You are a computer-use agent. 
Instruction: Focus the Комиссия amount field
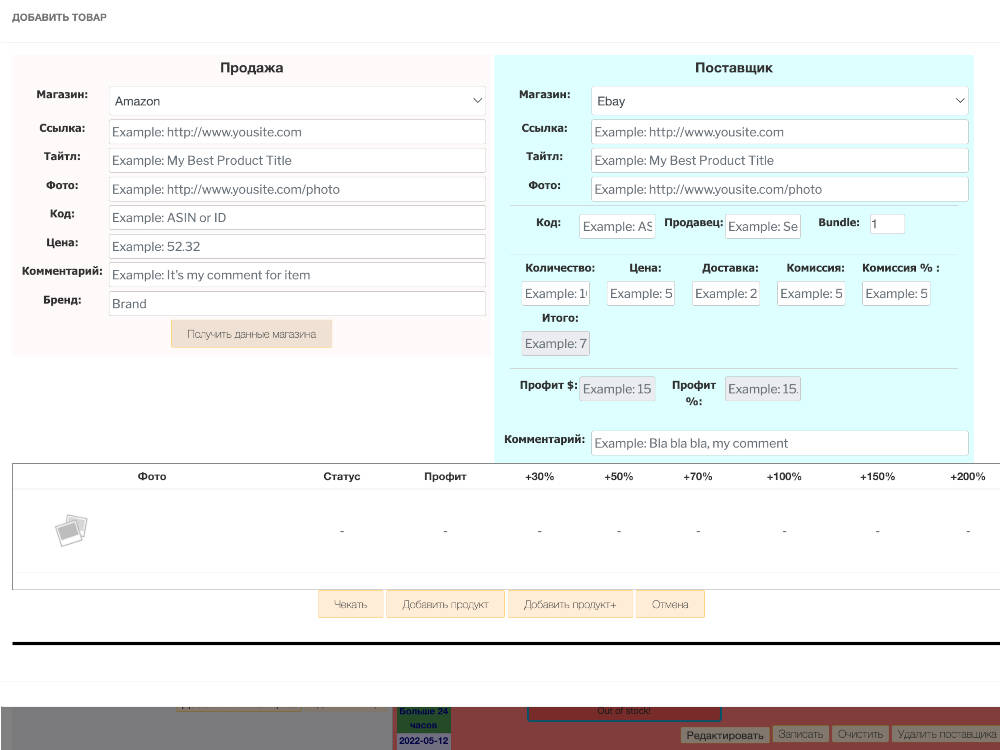(x=811, y=293)
